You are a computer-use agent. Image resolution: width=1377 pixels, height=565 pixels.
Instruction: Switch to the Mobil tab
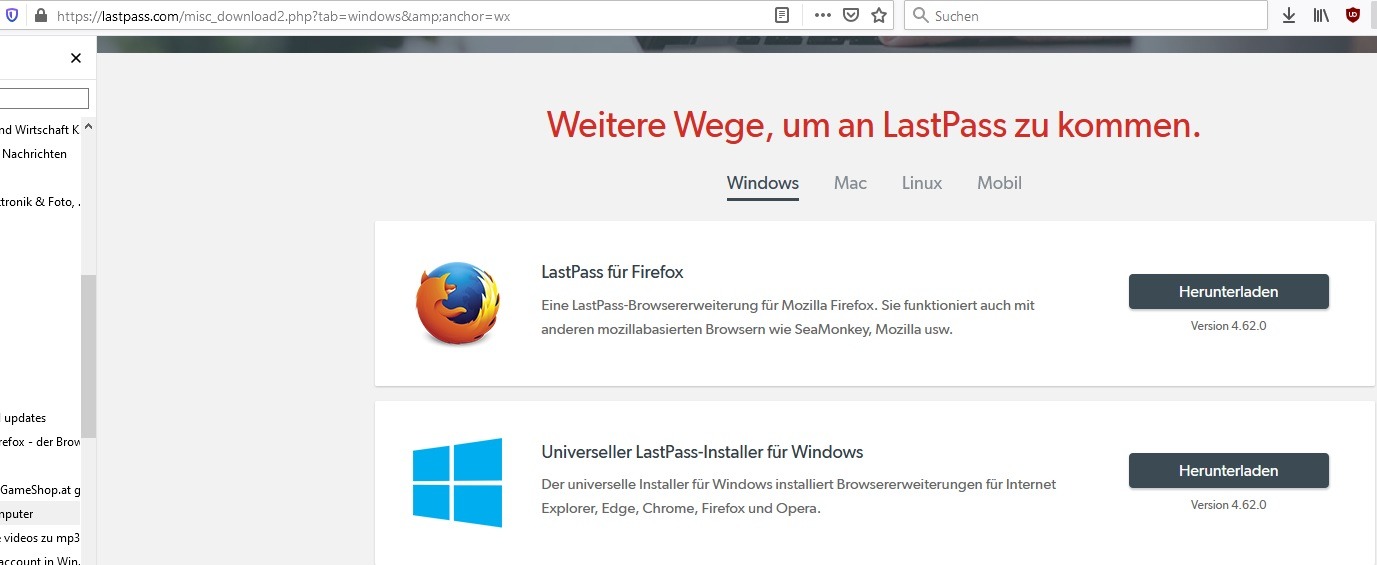[x=999, y=184]
